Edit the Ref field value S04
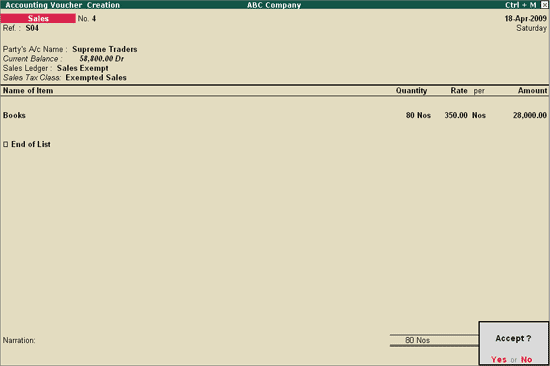The height and width of the screenshot is (366, 550). click(32, 28)
